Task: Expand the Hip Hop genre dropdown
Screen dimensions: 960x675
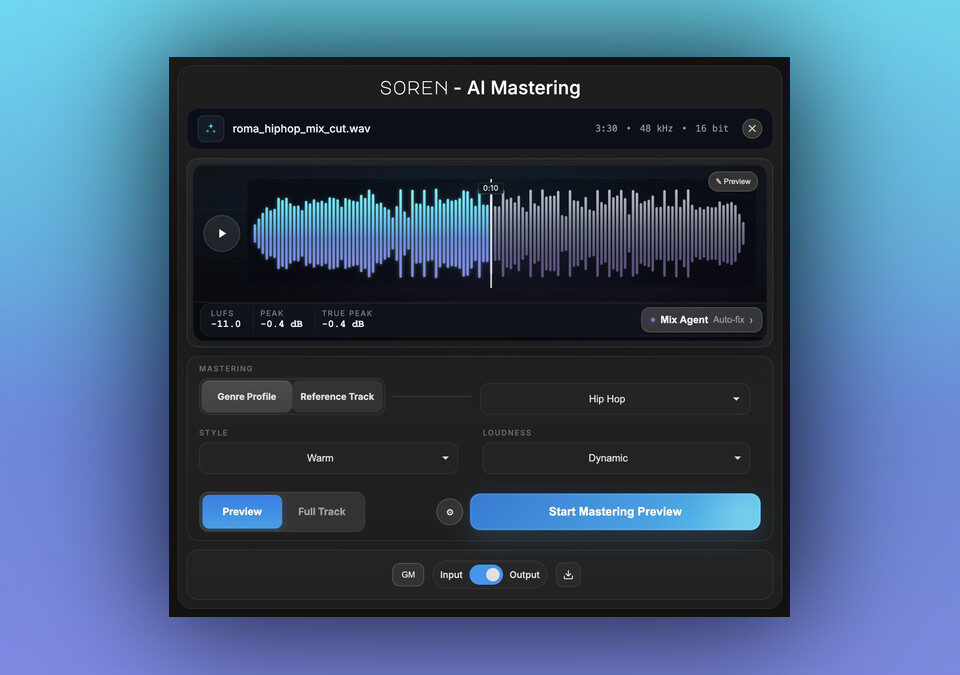Action: pyautogui.click(x=615, y=399)
